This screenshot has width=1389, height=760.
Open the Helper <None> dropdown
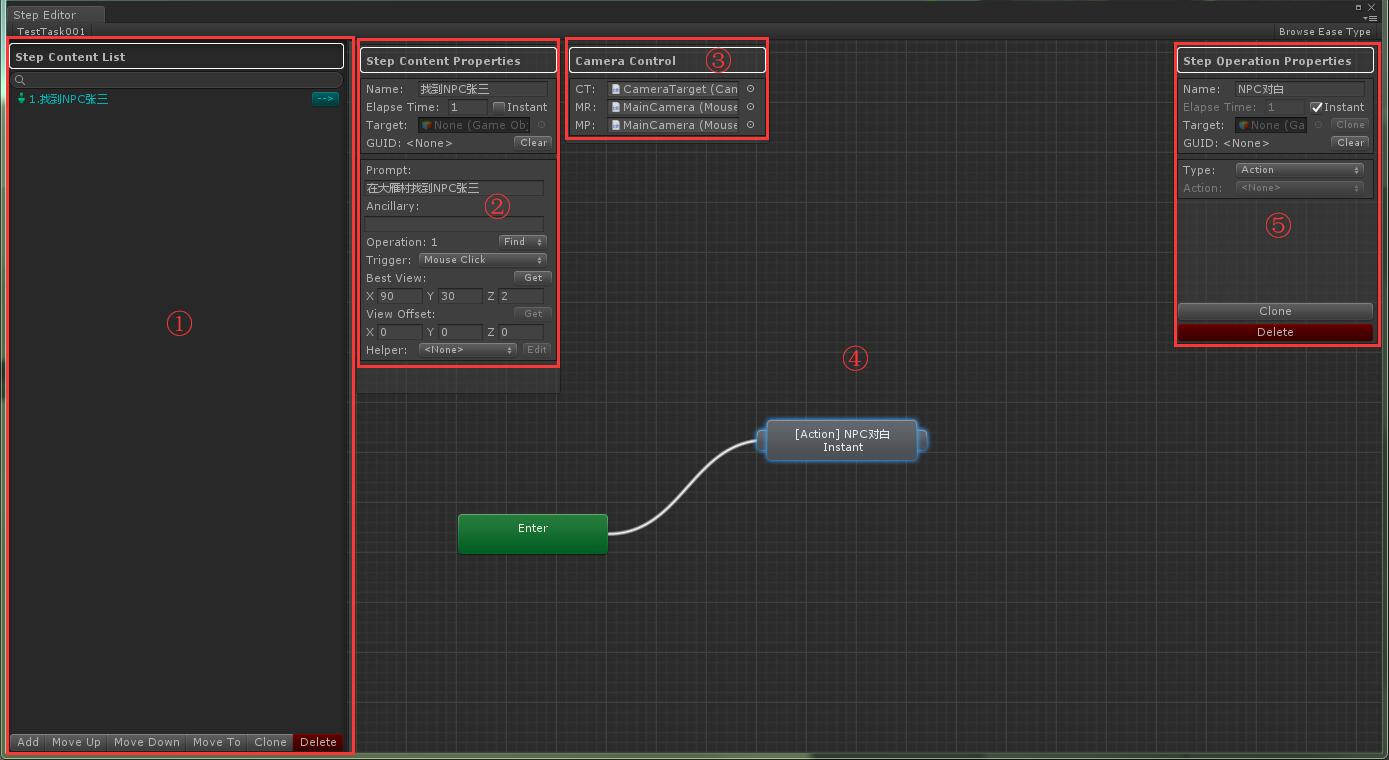(467, 350)
